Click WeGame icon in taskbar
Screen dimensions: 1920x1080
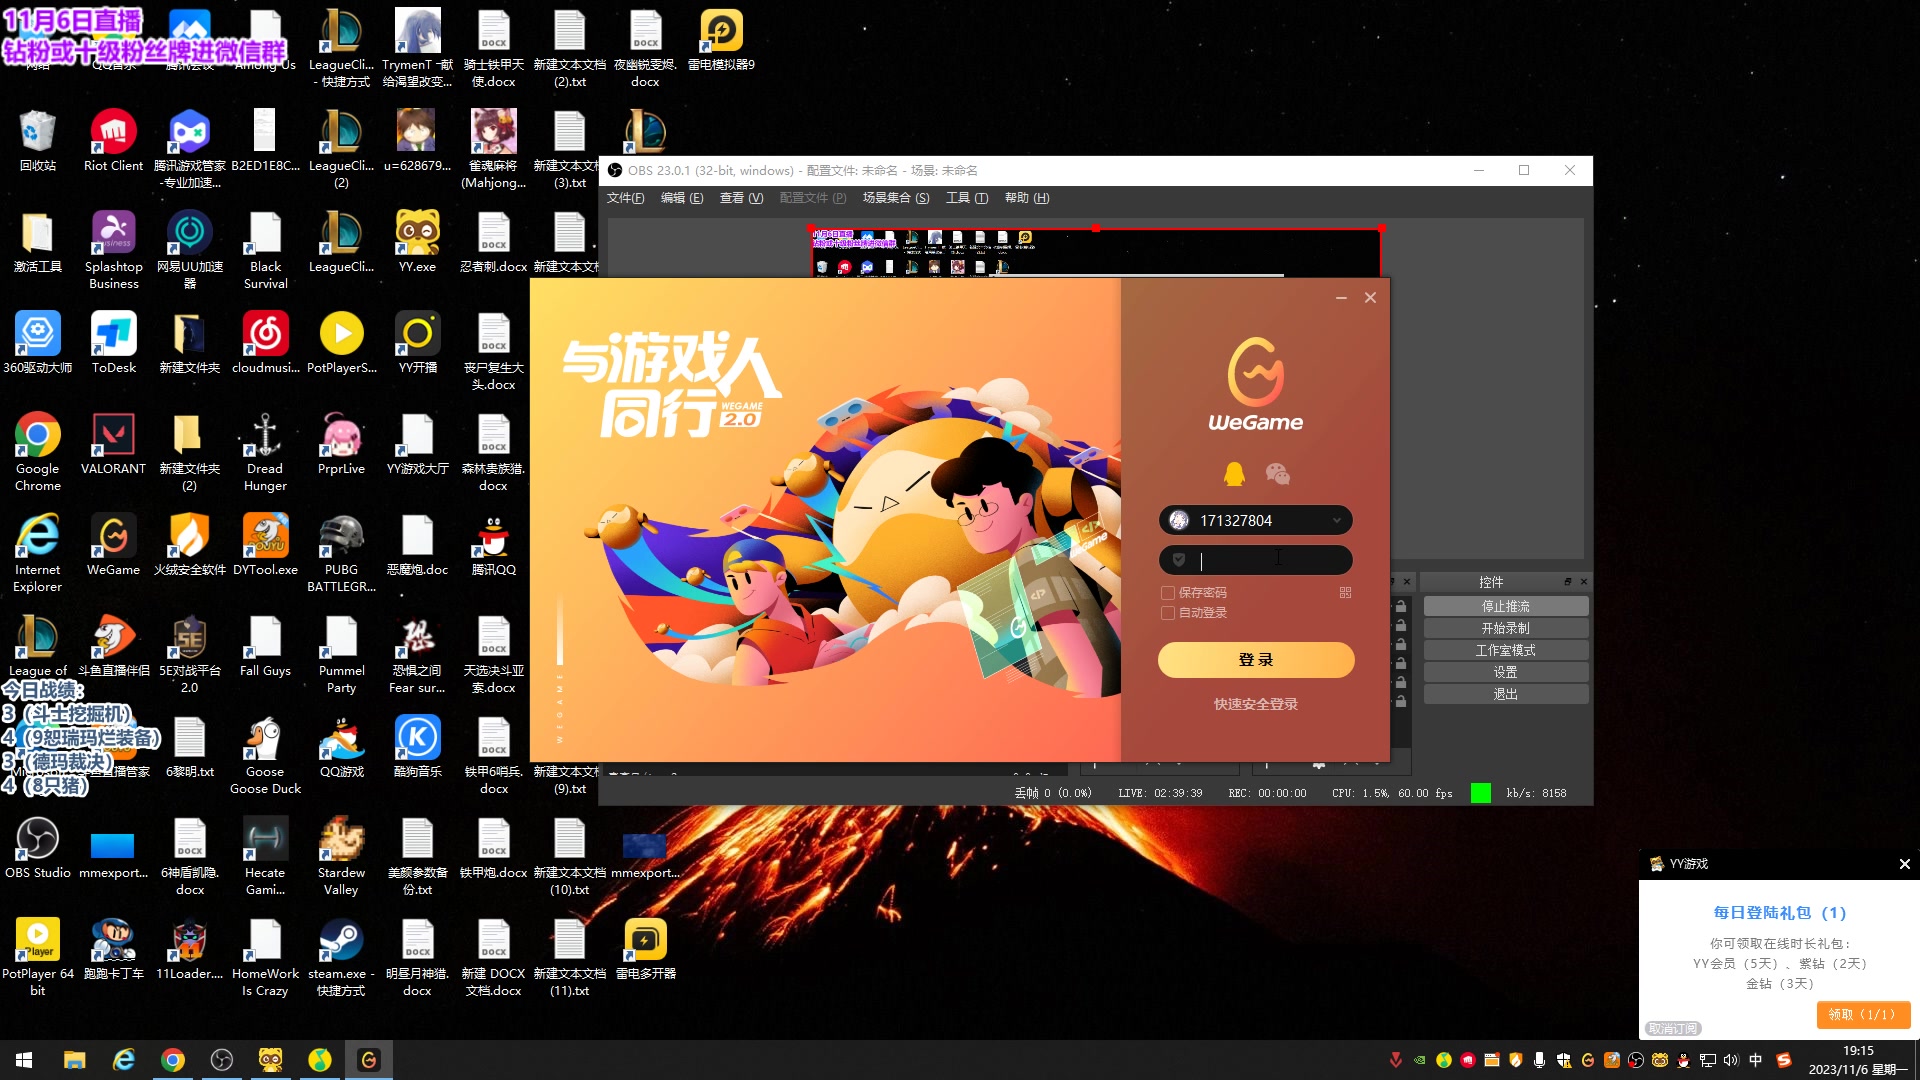tap(368, 1060)
